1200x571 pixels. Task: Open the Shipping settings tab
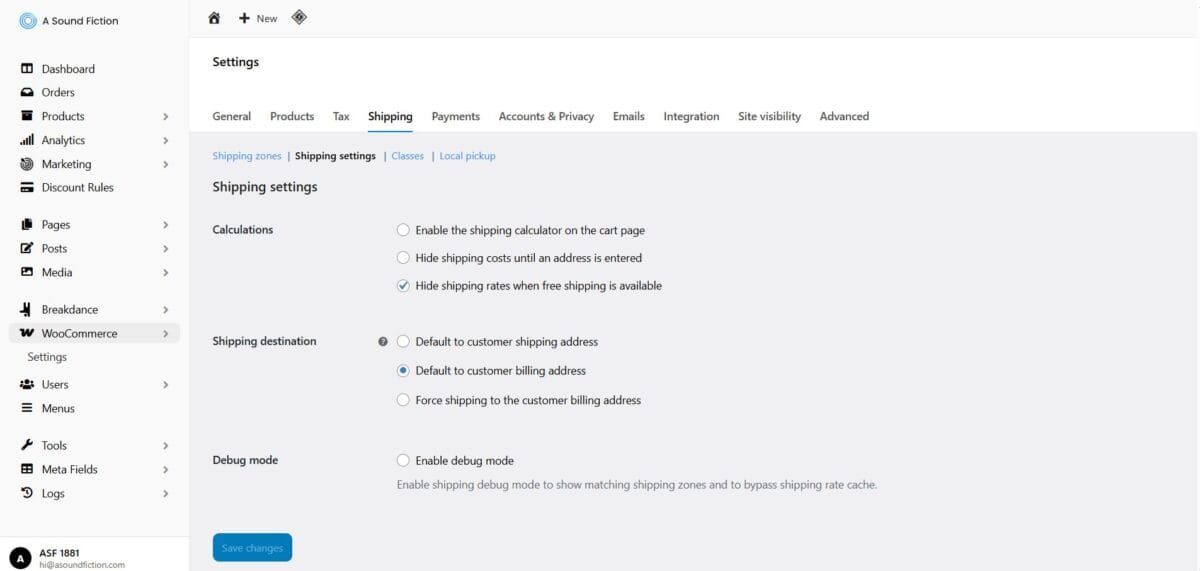pyautogui.click(x=390, y=116)
